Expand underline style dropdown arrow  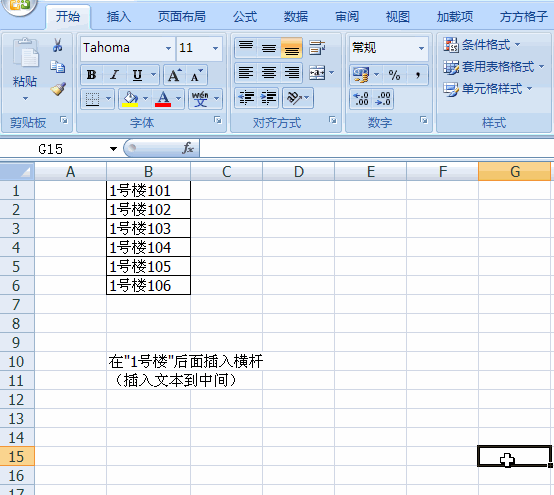[153, 75]
